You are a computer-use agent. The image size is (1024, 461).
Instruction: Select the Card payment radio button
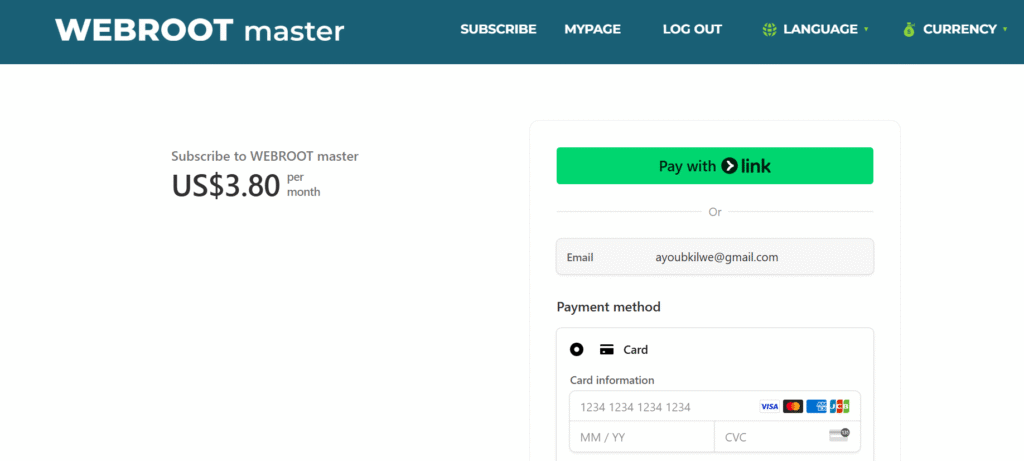click(x=577, y=349)
